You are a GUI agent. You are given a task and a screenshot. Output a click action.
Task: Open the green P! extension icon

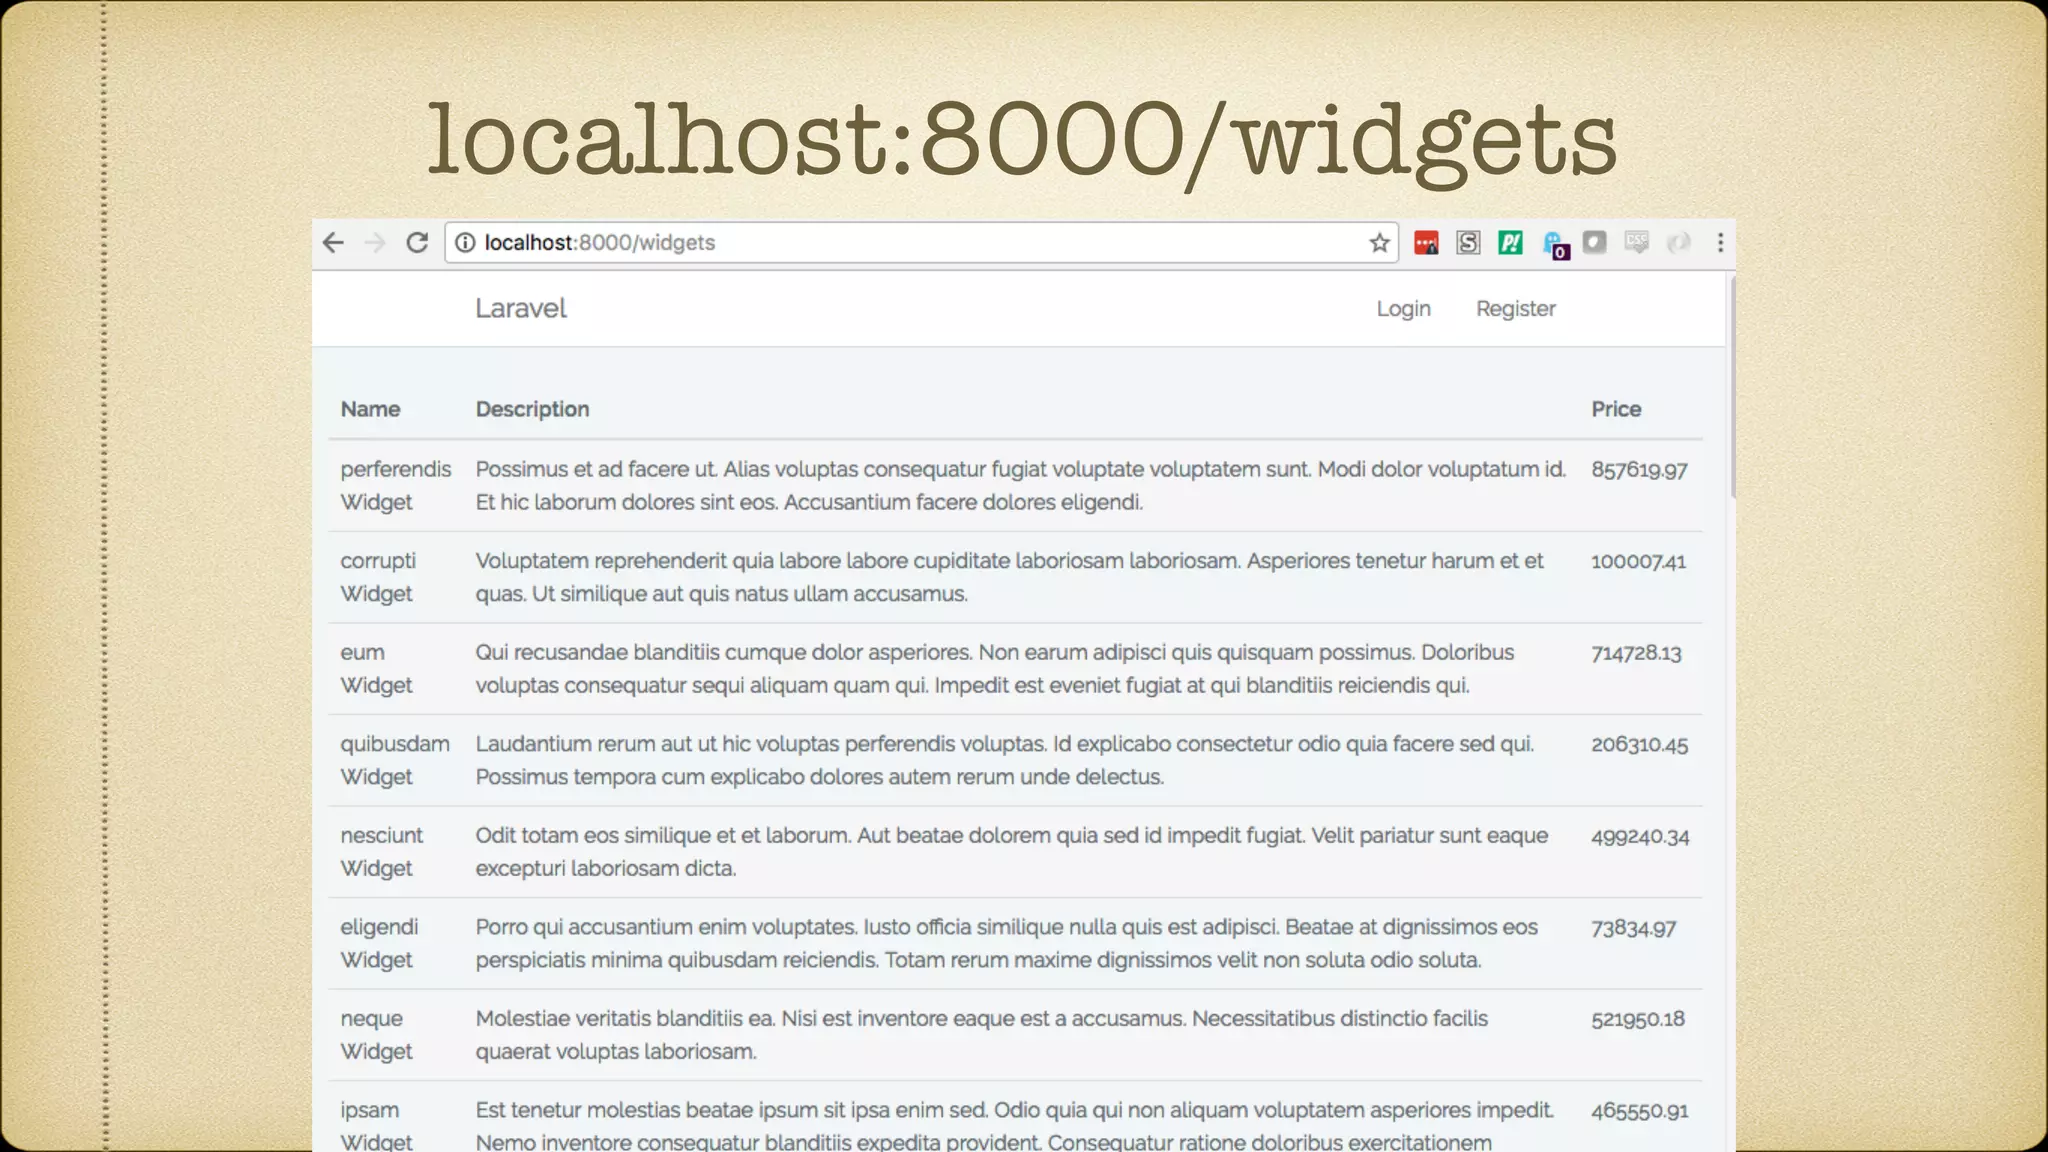tap(1510, 243)
